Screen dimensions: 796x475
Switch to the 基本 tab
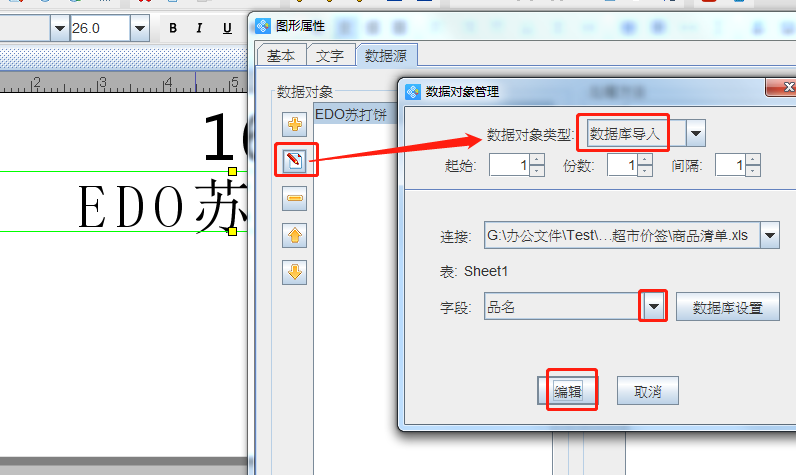point(281,56)
